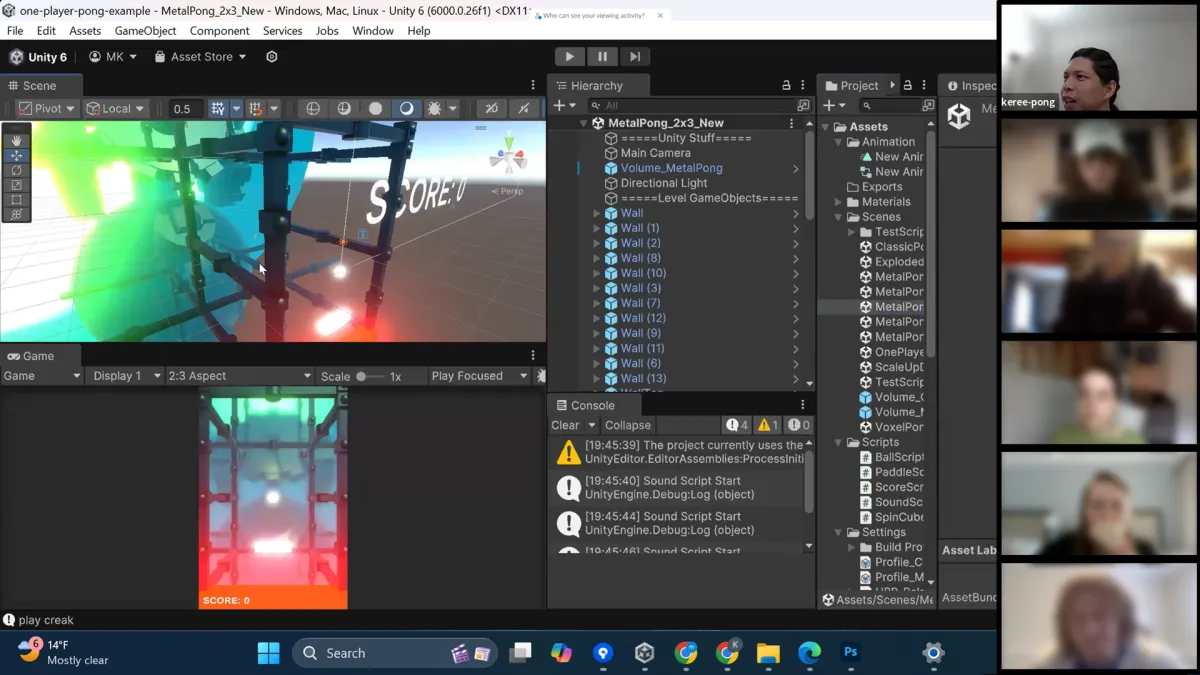Click the Game view gizmos bug icon

tap(542, 376)
